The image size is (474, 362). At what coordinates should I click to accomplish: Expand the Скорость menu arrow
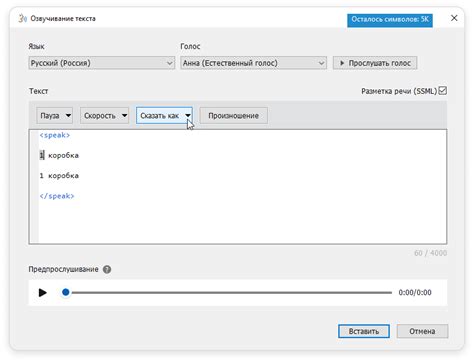coord(124,116)
